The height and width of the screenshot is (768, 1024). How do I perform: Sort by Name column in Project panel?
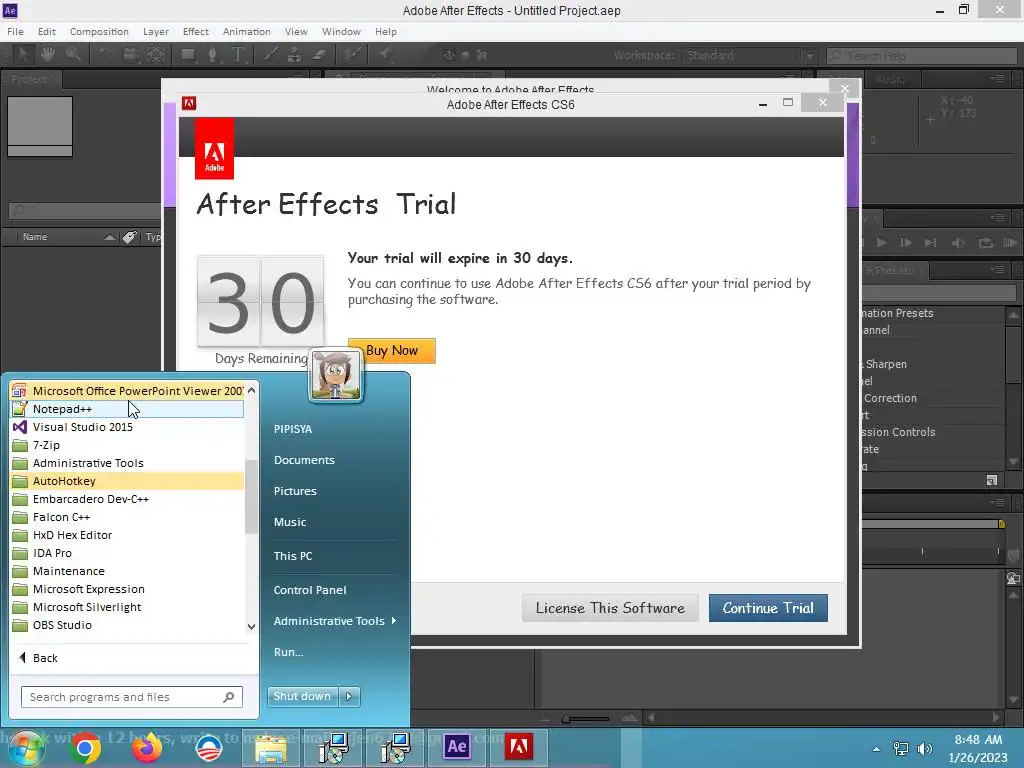pos(35,237)
